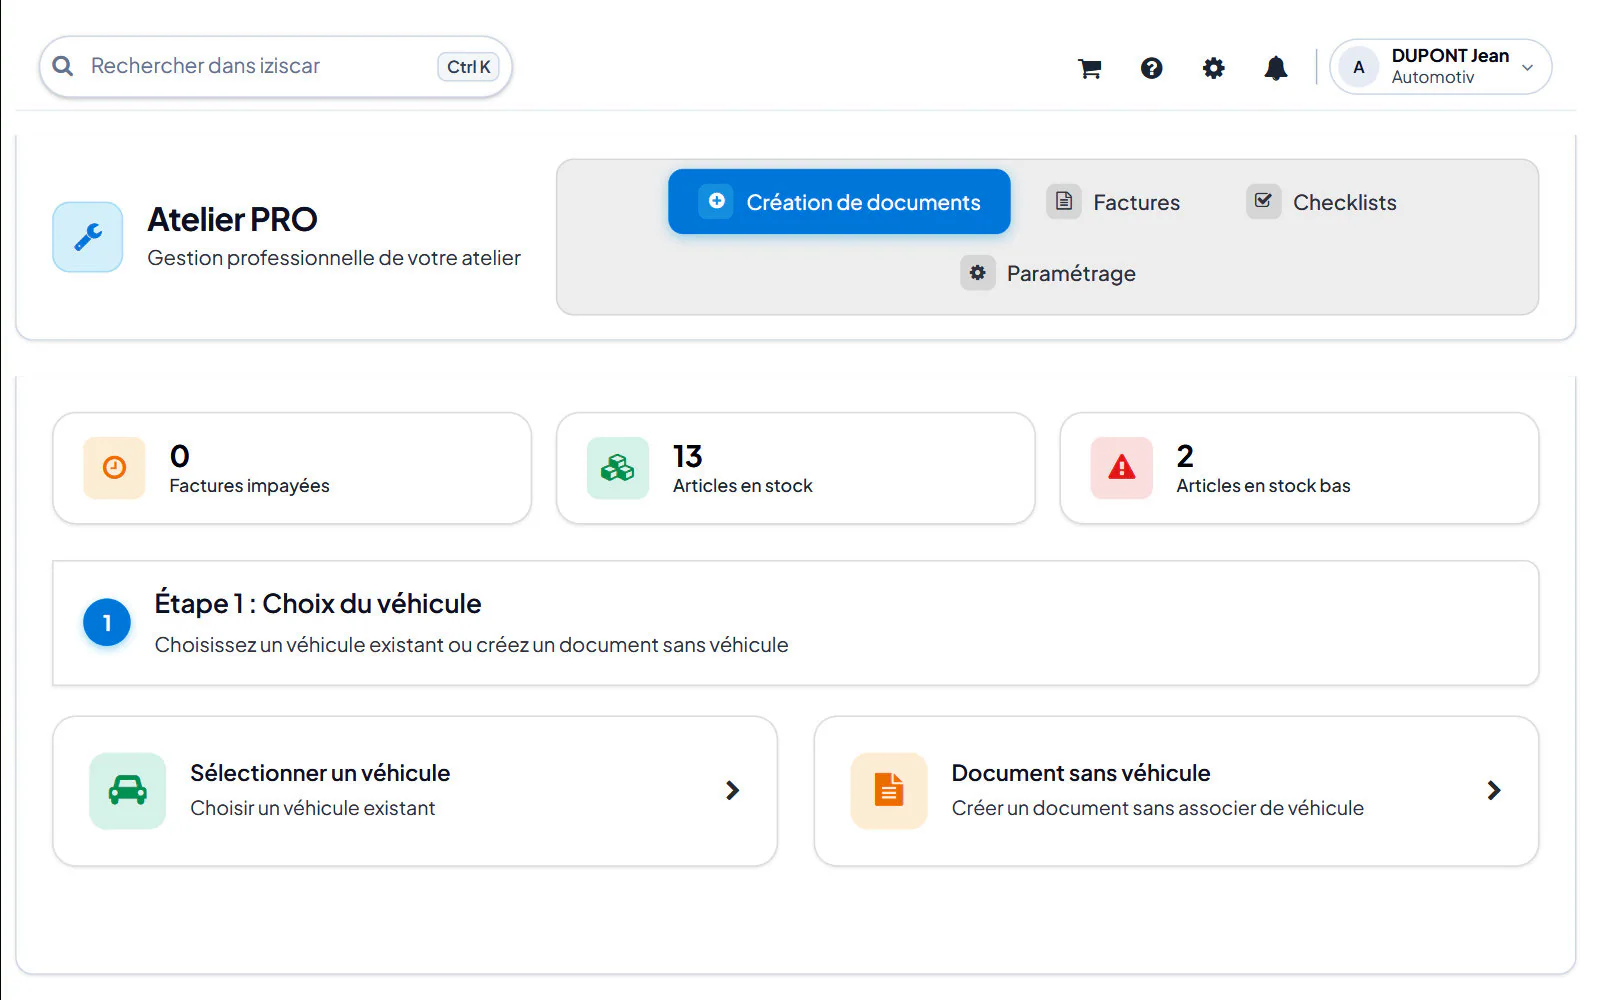This screenshot has height=1000, width=1600.
Task: Click the Automotiv label under user name
Action: point(1433,78)
